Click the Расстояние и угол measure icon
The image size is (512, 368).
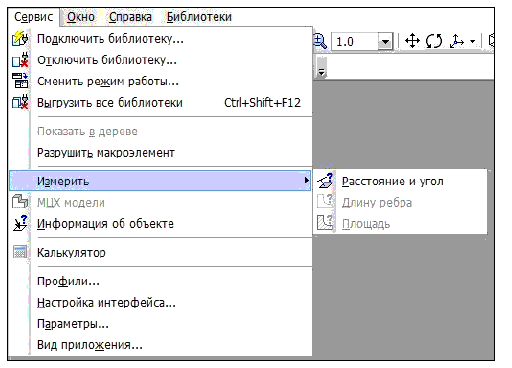tap(325, 181)
